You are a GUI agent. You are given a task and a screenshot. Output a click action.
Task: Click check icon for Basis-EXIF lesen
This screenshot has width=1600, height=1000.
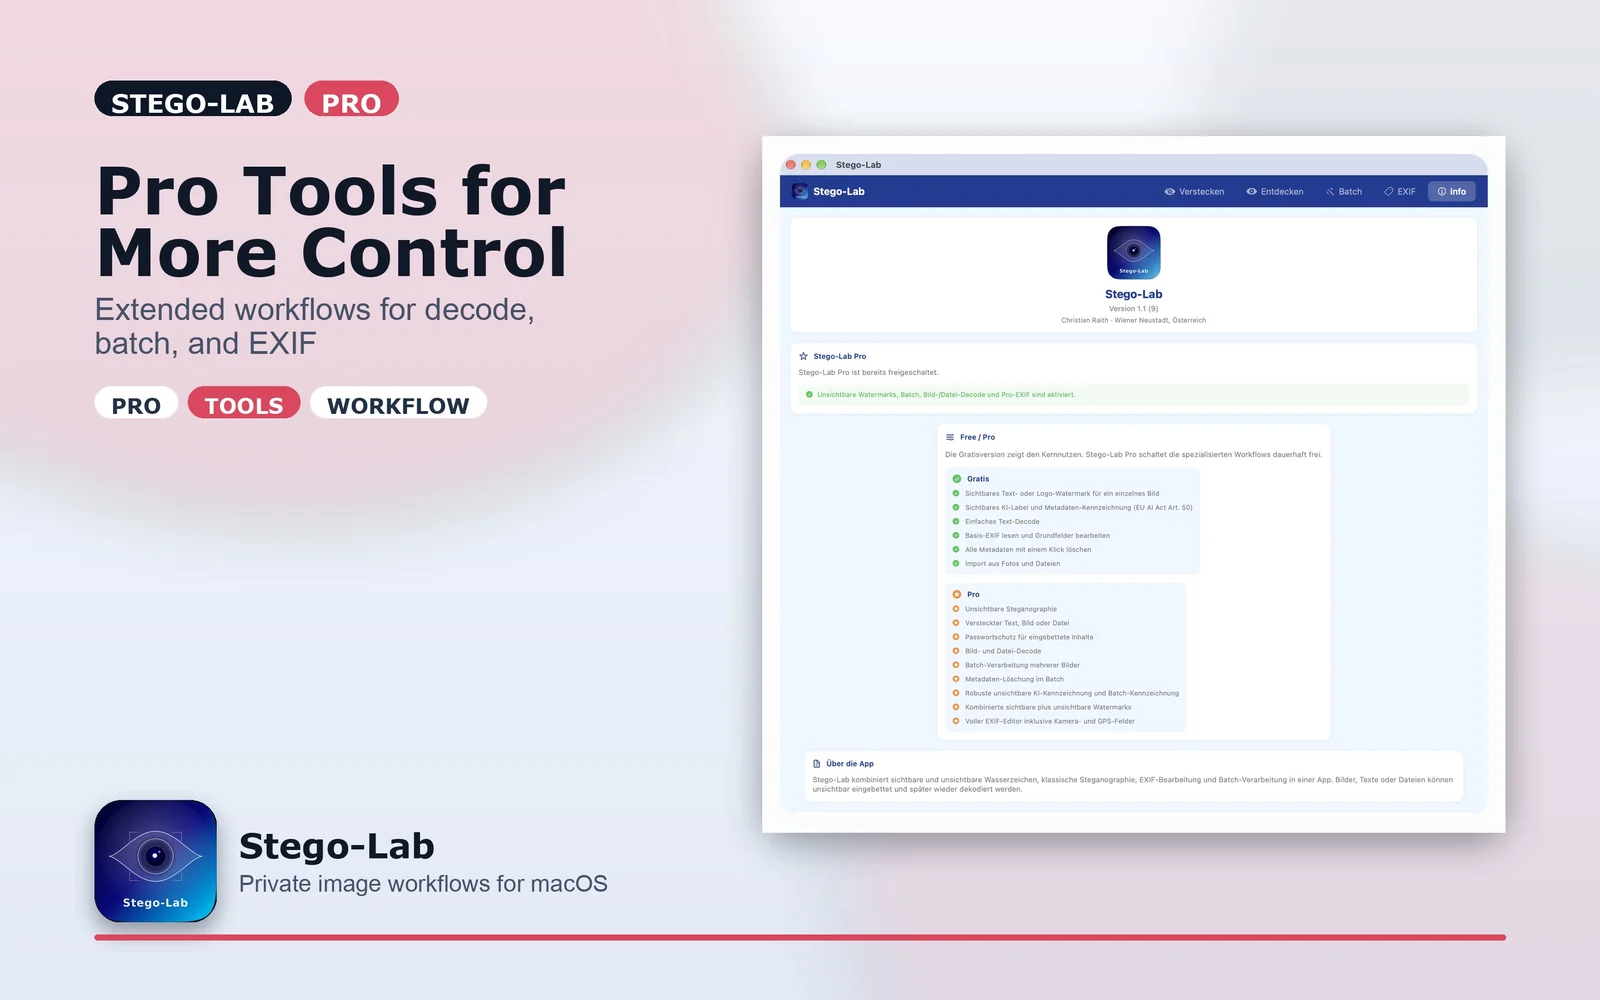coord(956,535)
